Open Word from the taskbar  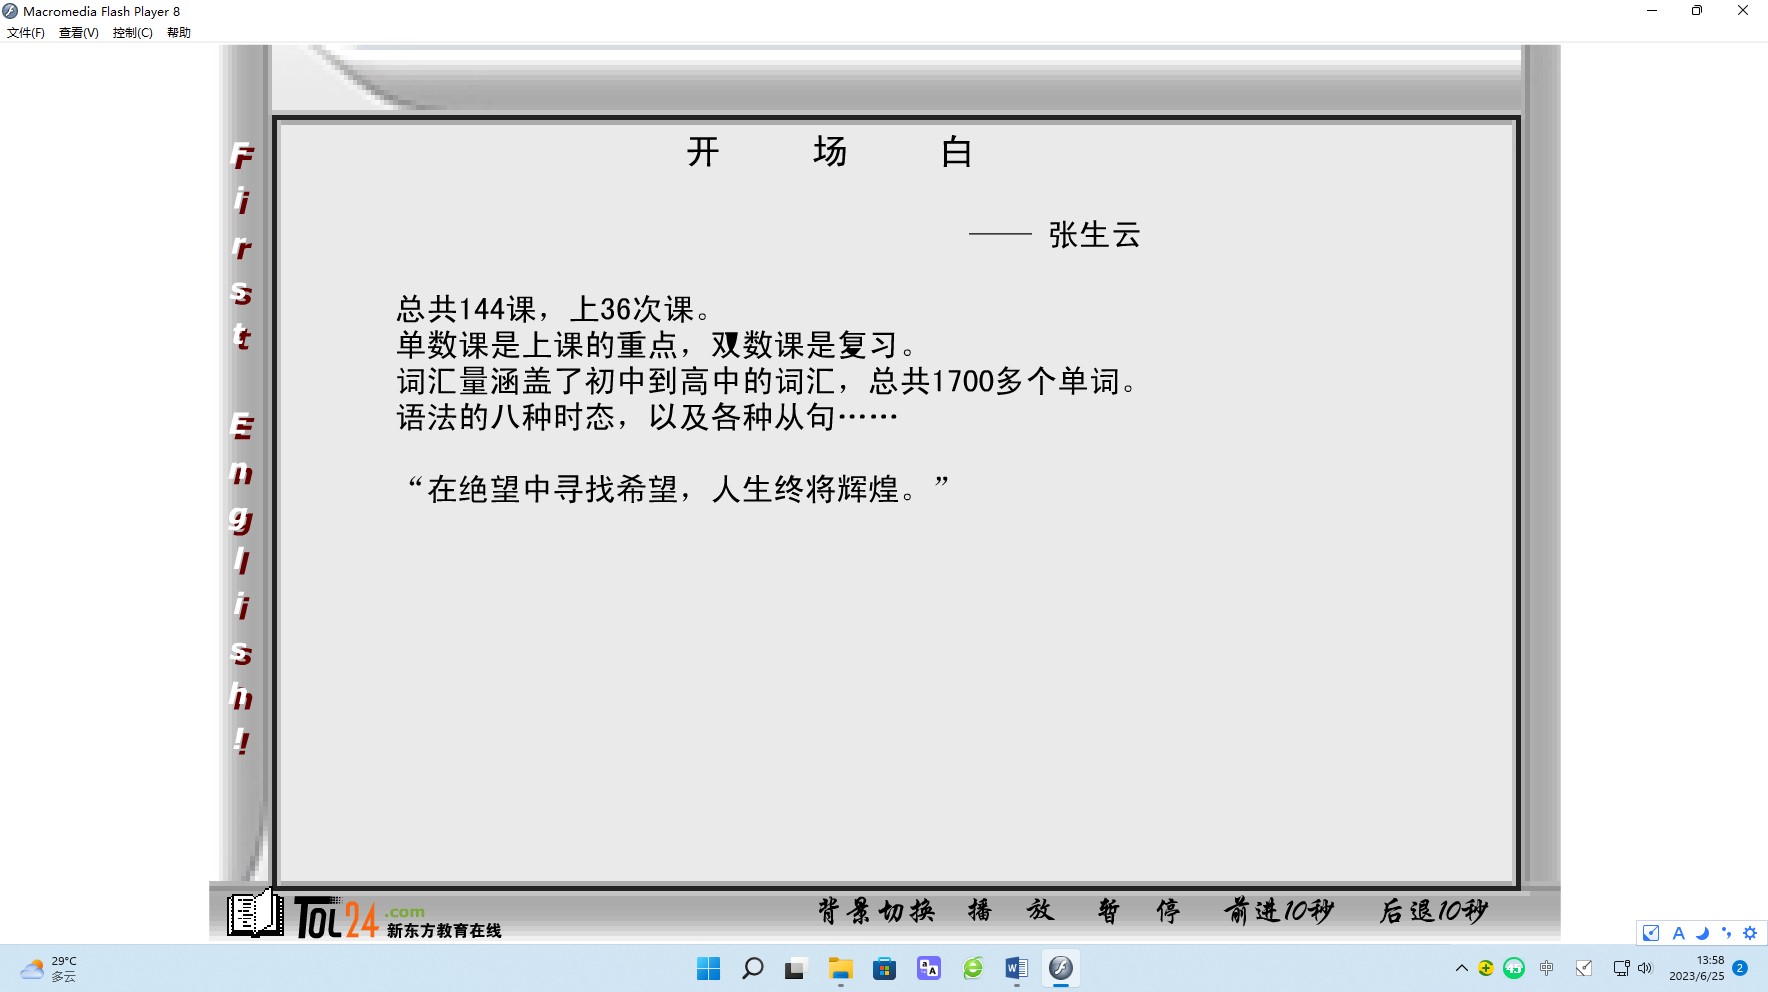tap(1016, 968)
